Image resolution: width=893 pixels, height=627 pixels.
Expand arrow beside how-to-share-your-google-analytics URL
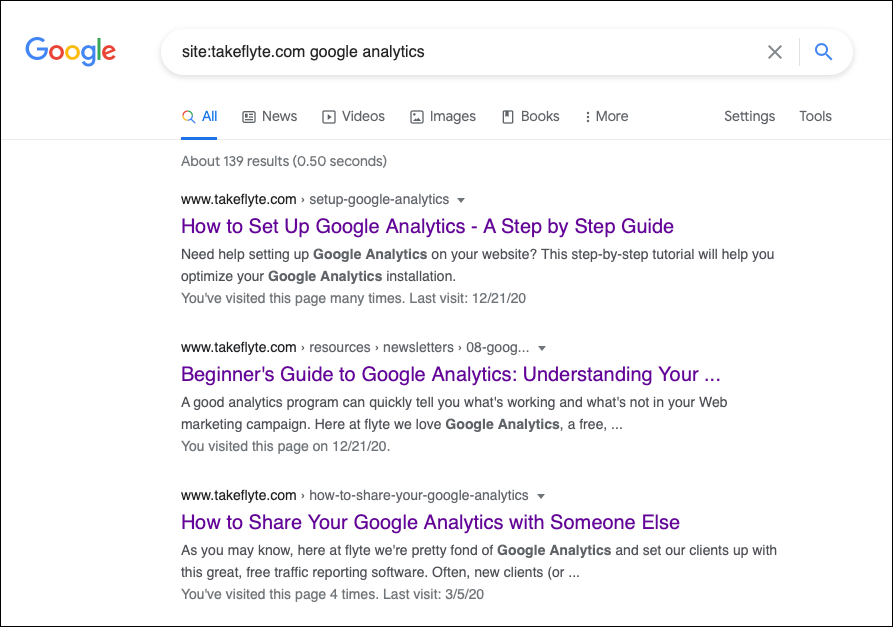pyautogui.click(x=540, y=496)
